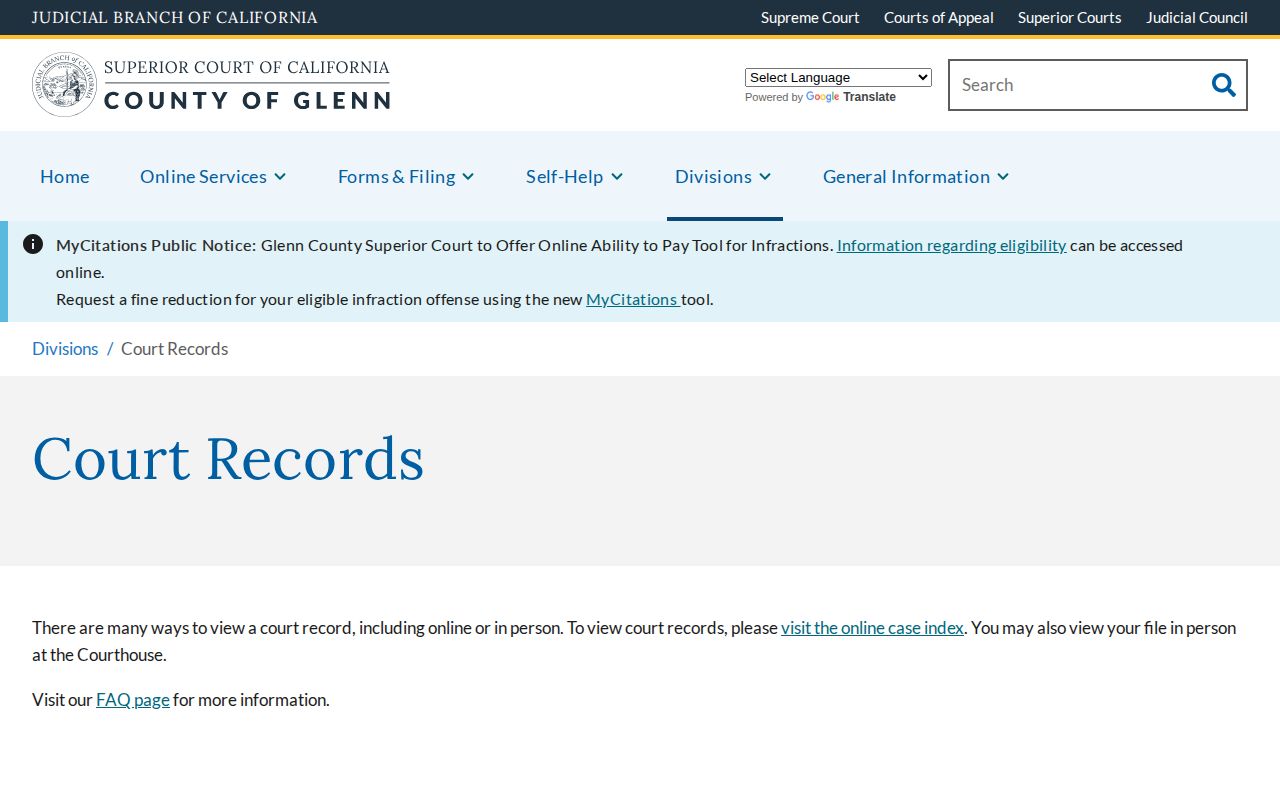The height and width of the screenshot is (800, 1280).
Task: Open the Self-Help menu
Action: (564, 176)
